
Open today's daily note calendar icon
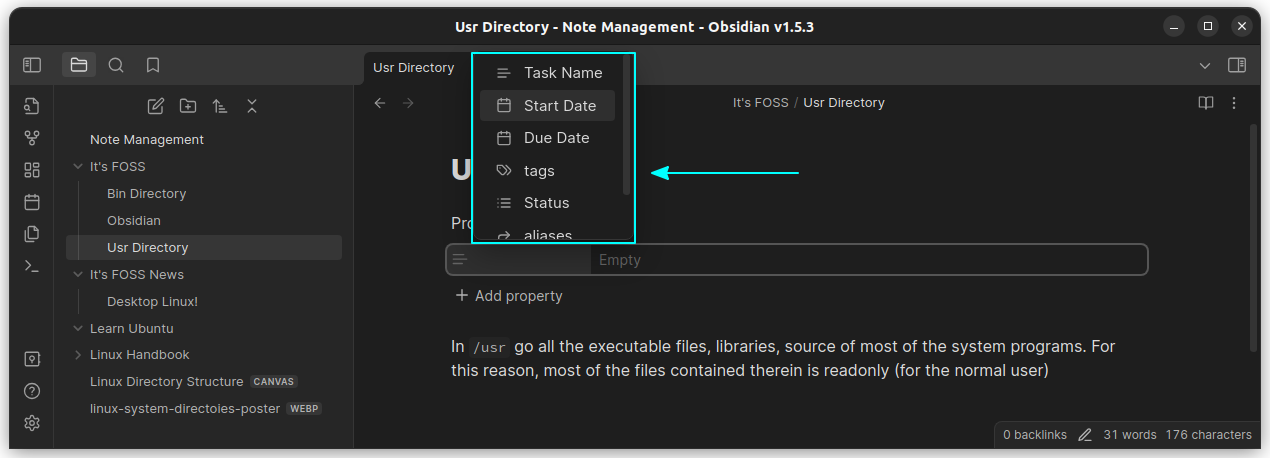[32, 202]
